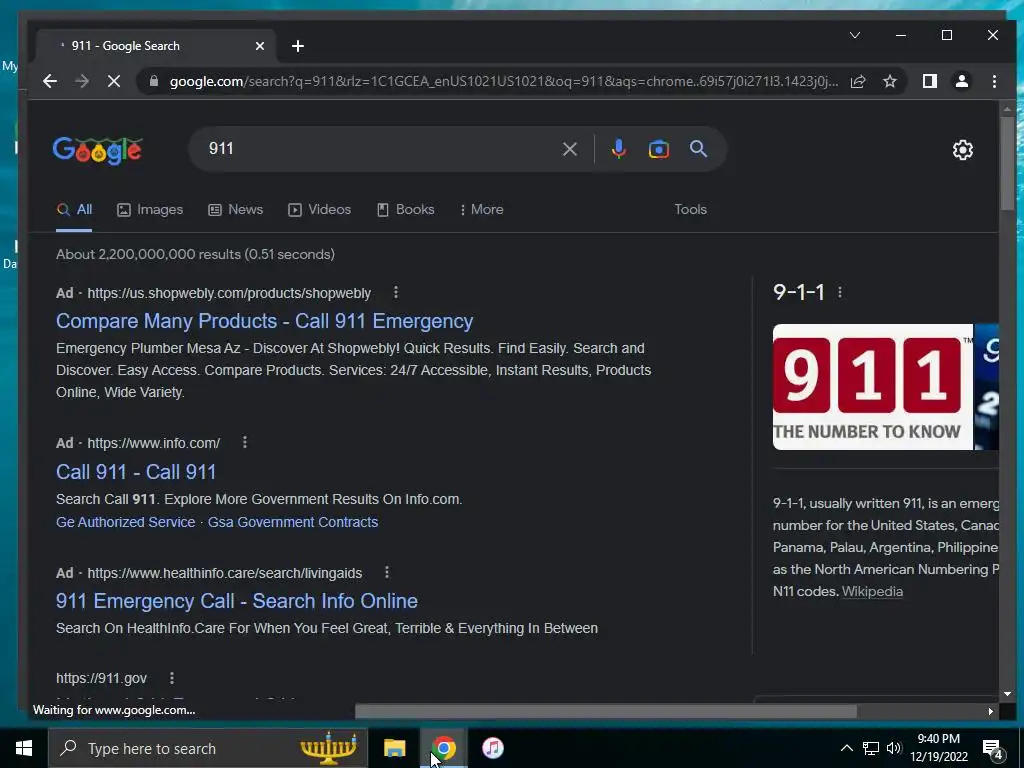Open the Call 911 - Call 911 ad

[136, 472]
